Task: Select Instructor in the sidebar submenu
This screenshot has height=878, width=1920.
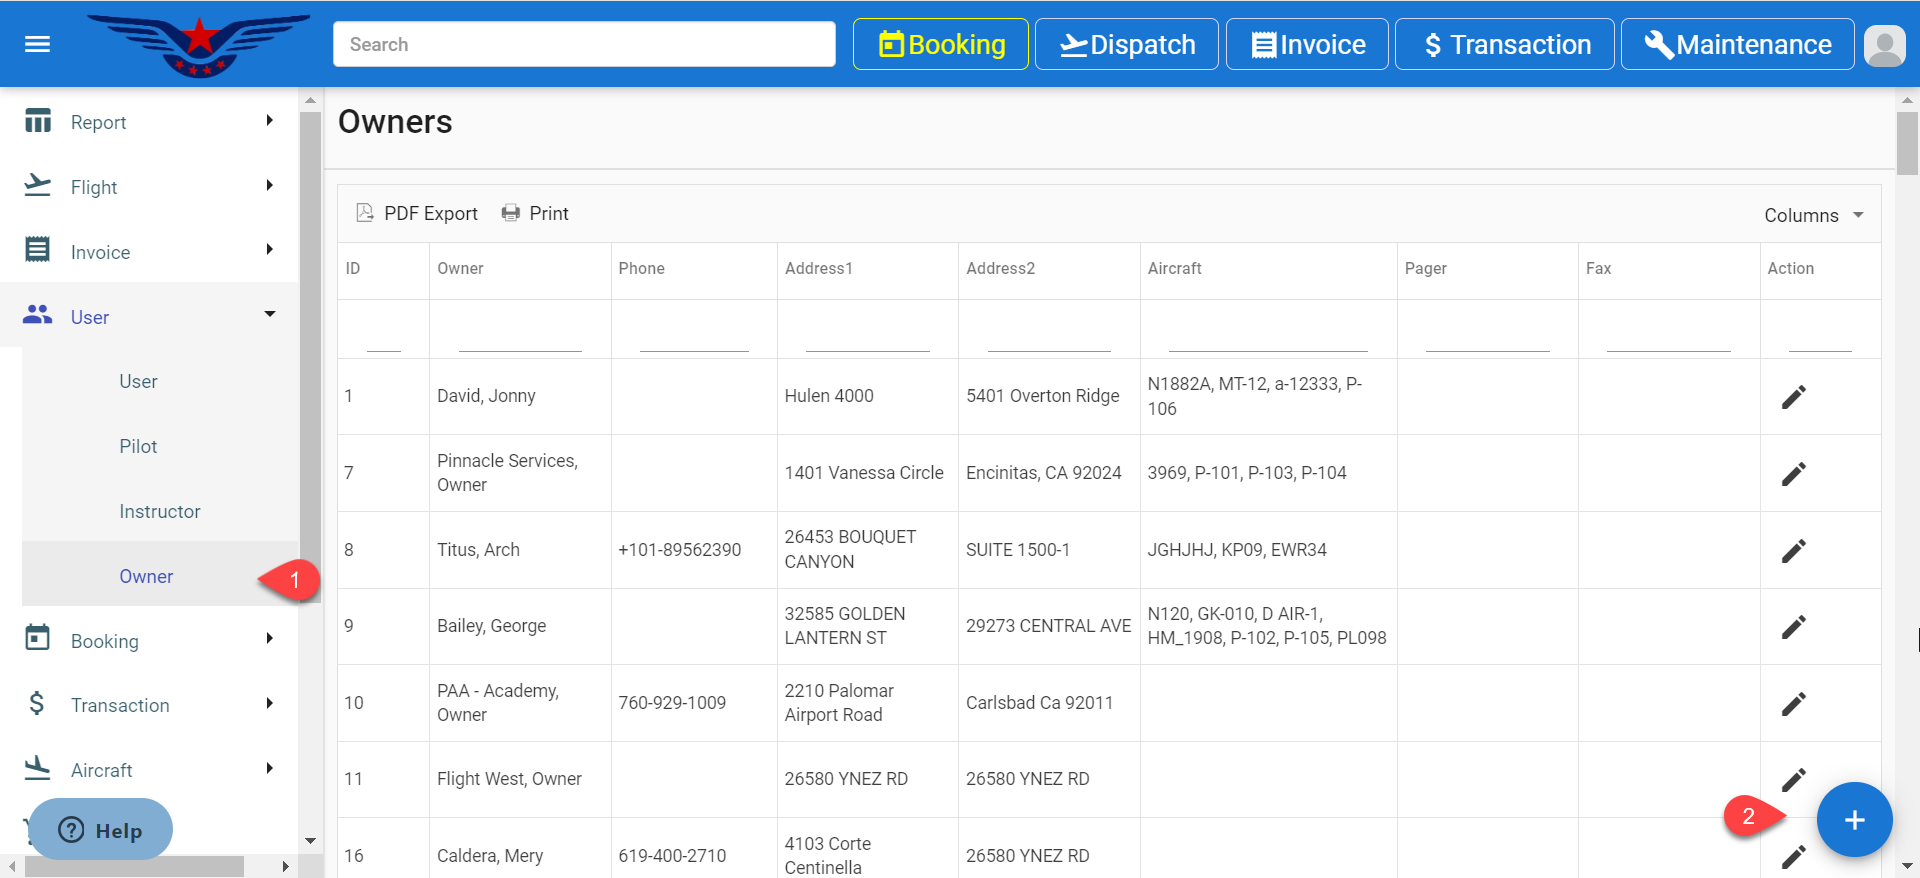Action: tap(160, 511)
